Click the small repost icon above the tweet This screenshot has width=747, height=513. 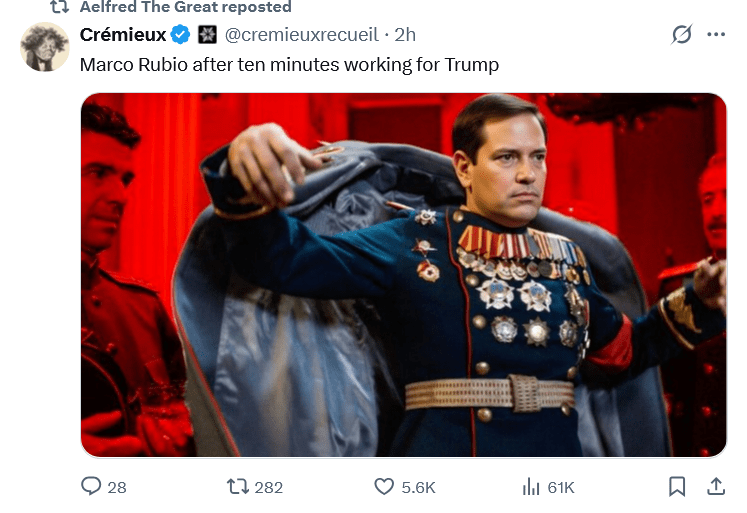(x=60, y=7)
